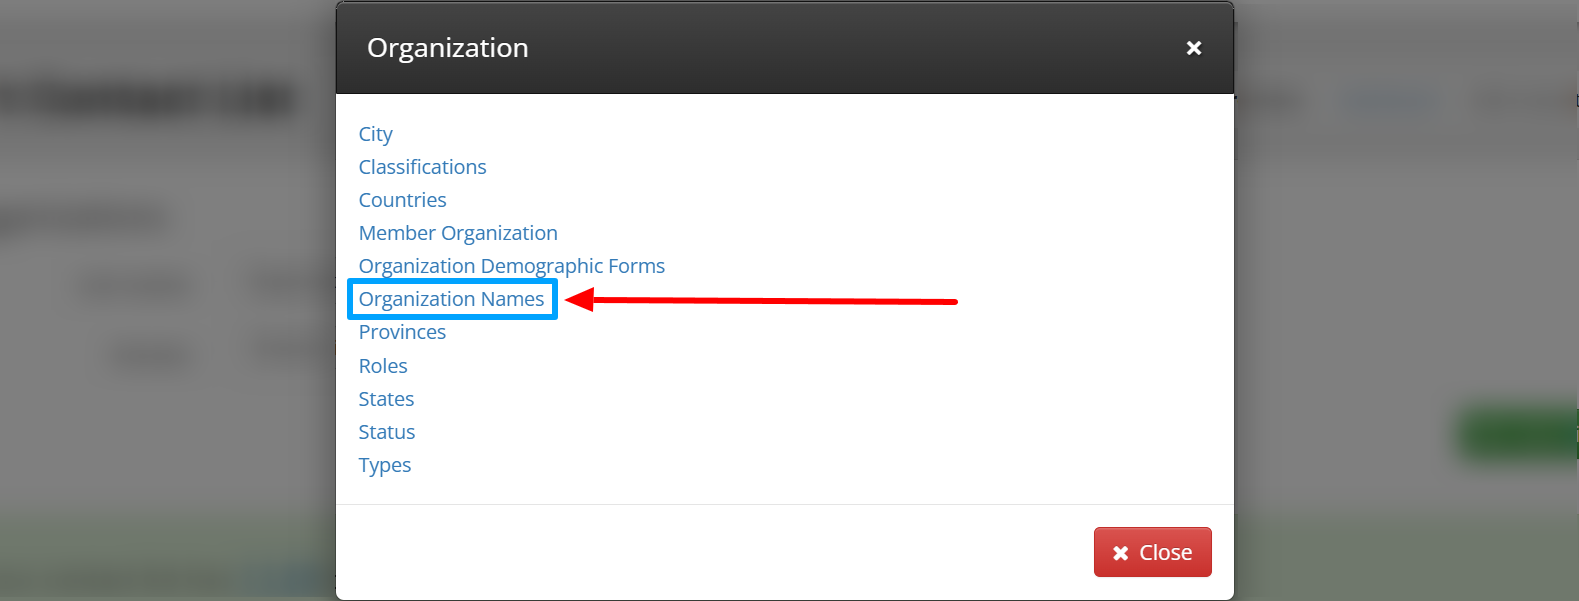Screen dimensions: 1579x601
Task: Open the Types link
Action: [x=384, y=465]
